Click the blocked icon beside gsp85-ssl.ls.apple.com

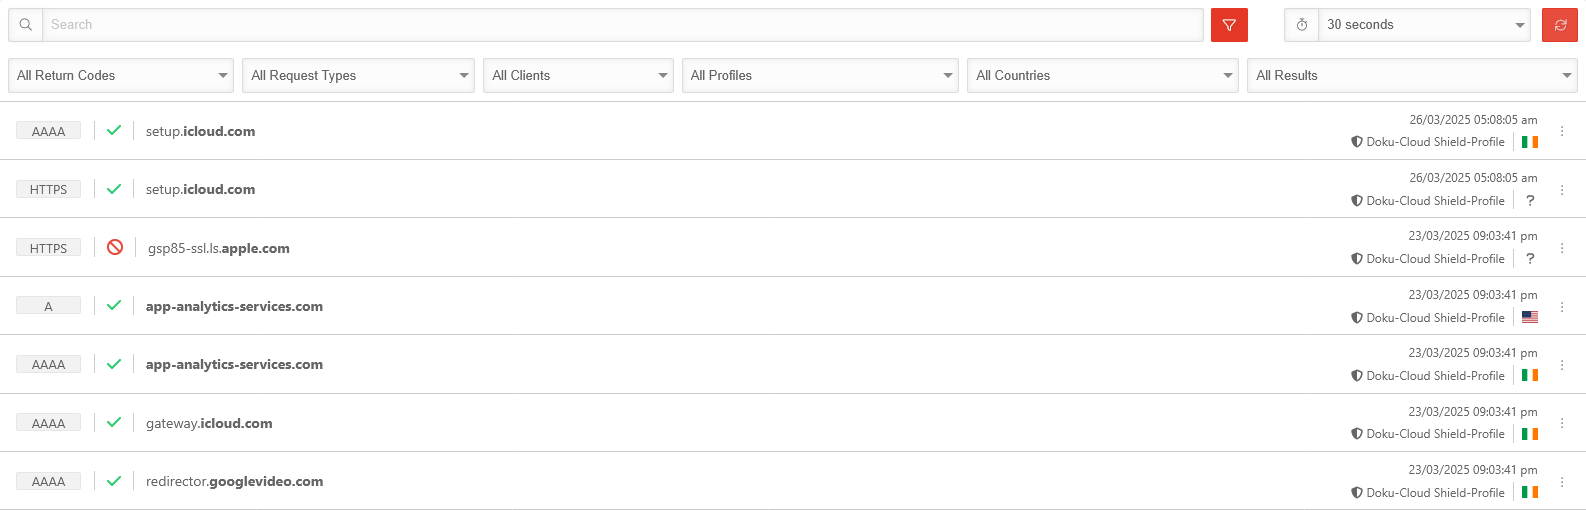click(x=115, y=247)
